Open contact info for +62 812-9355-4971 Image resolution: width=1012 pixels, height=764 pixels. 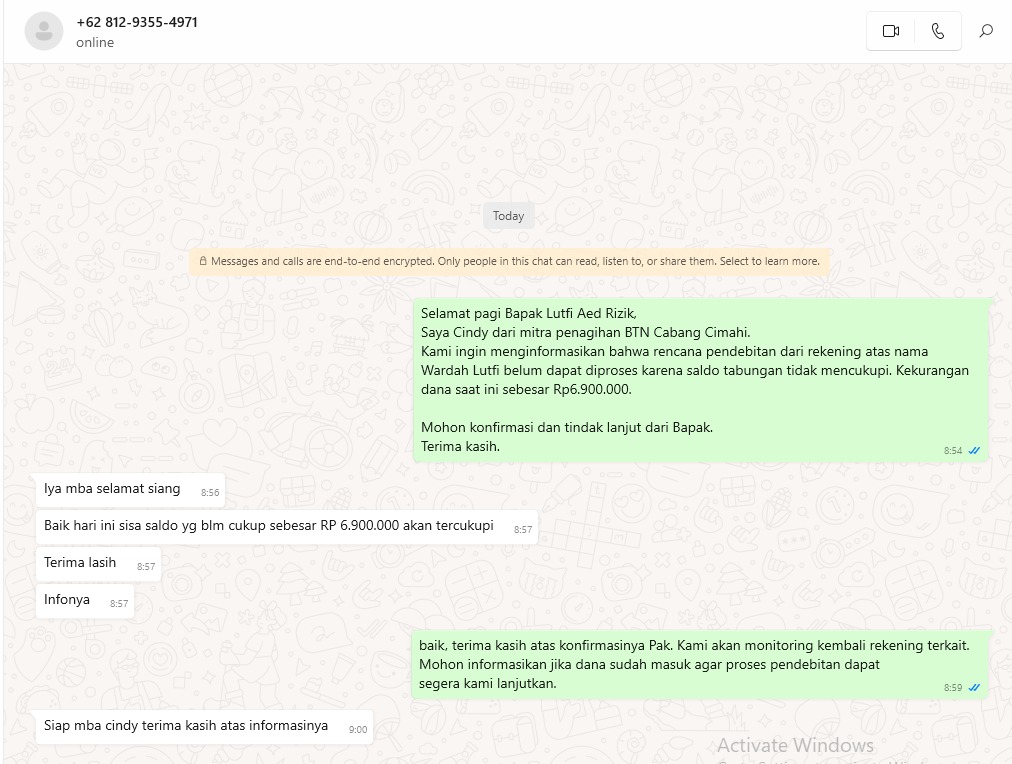(137, 22)
